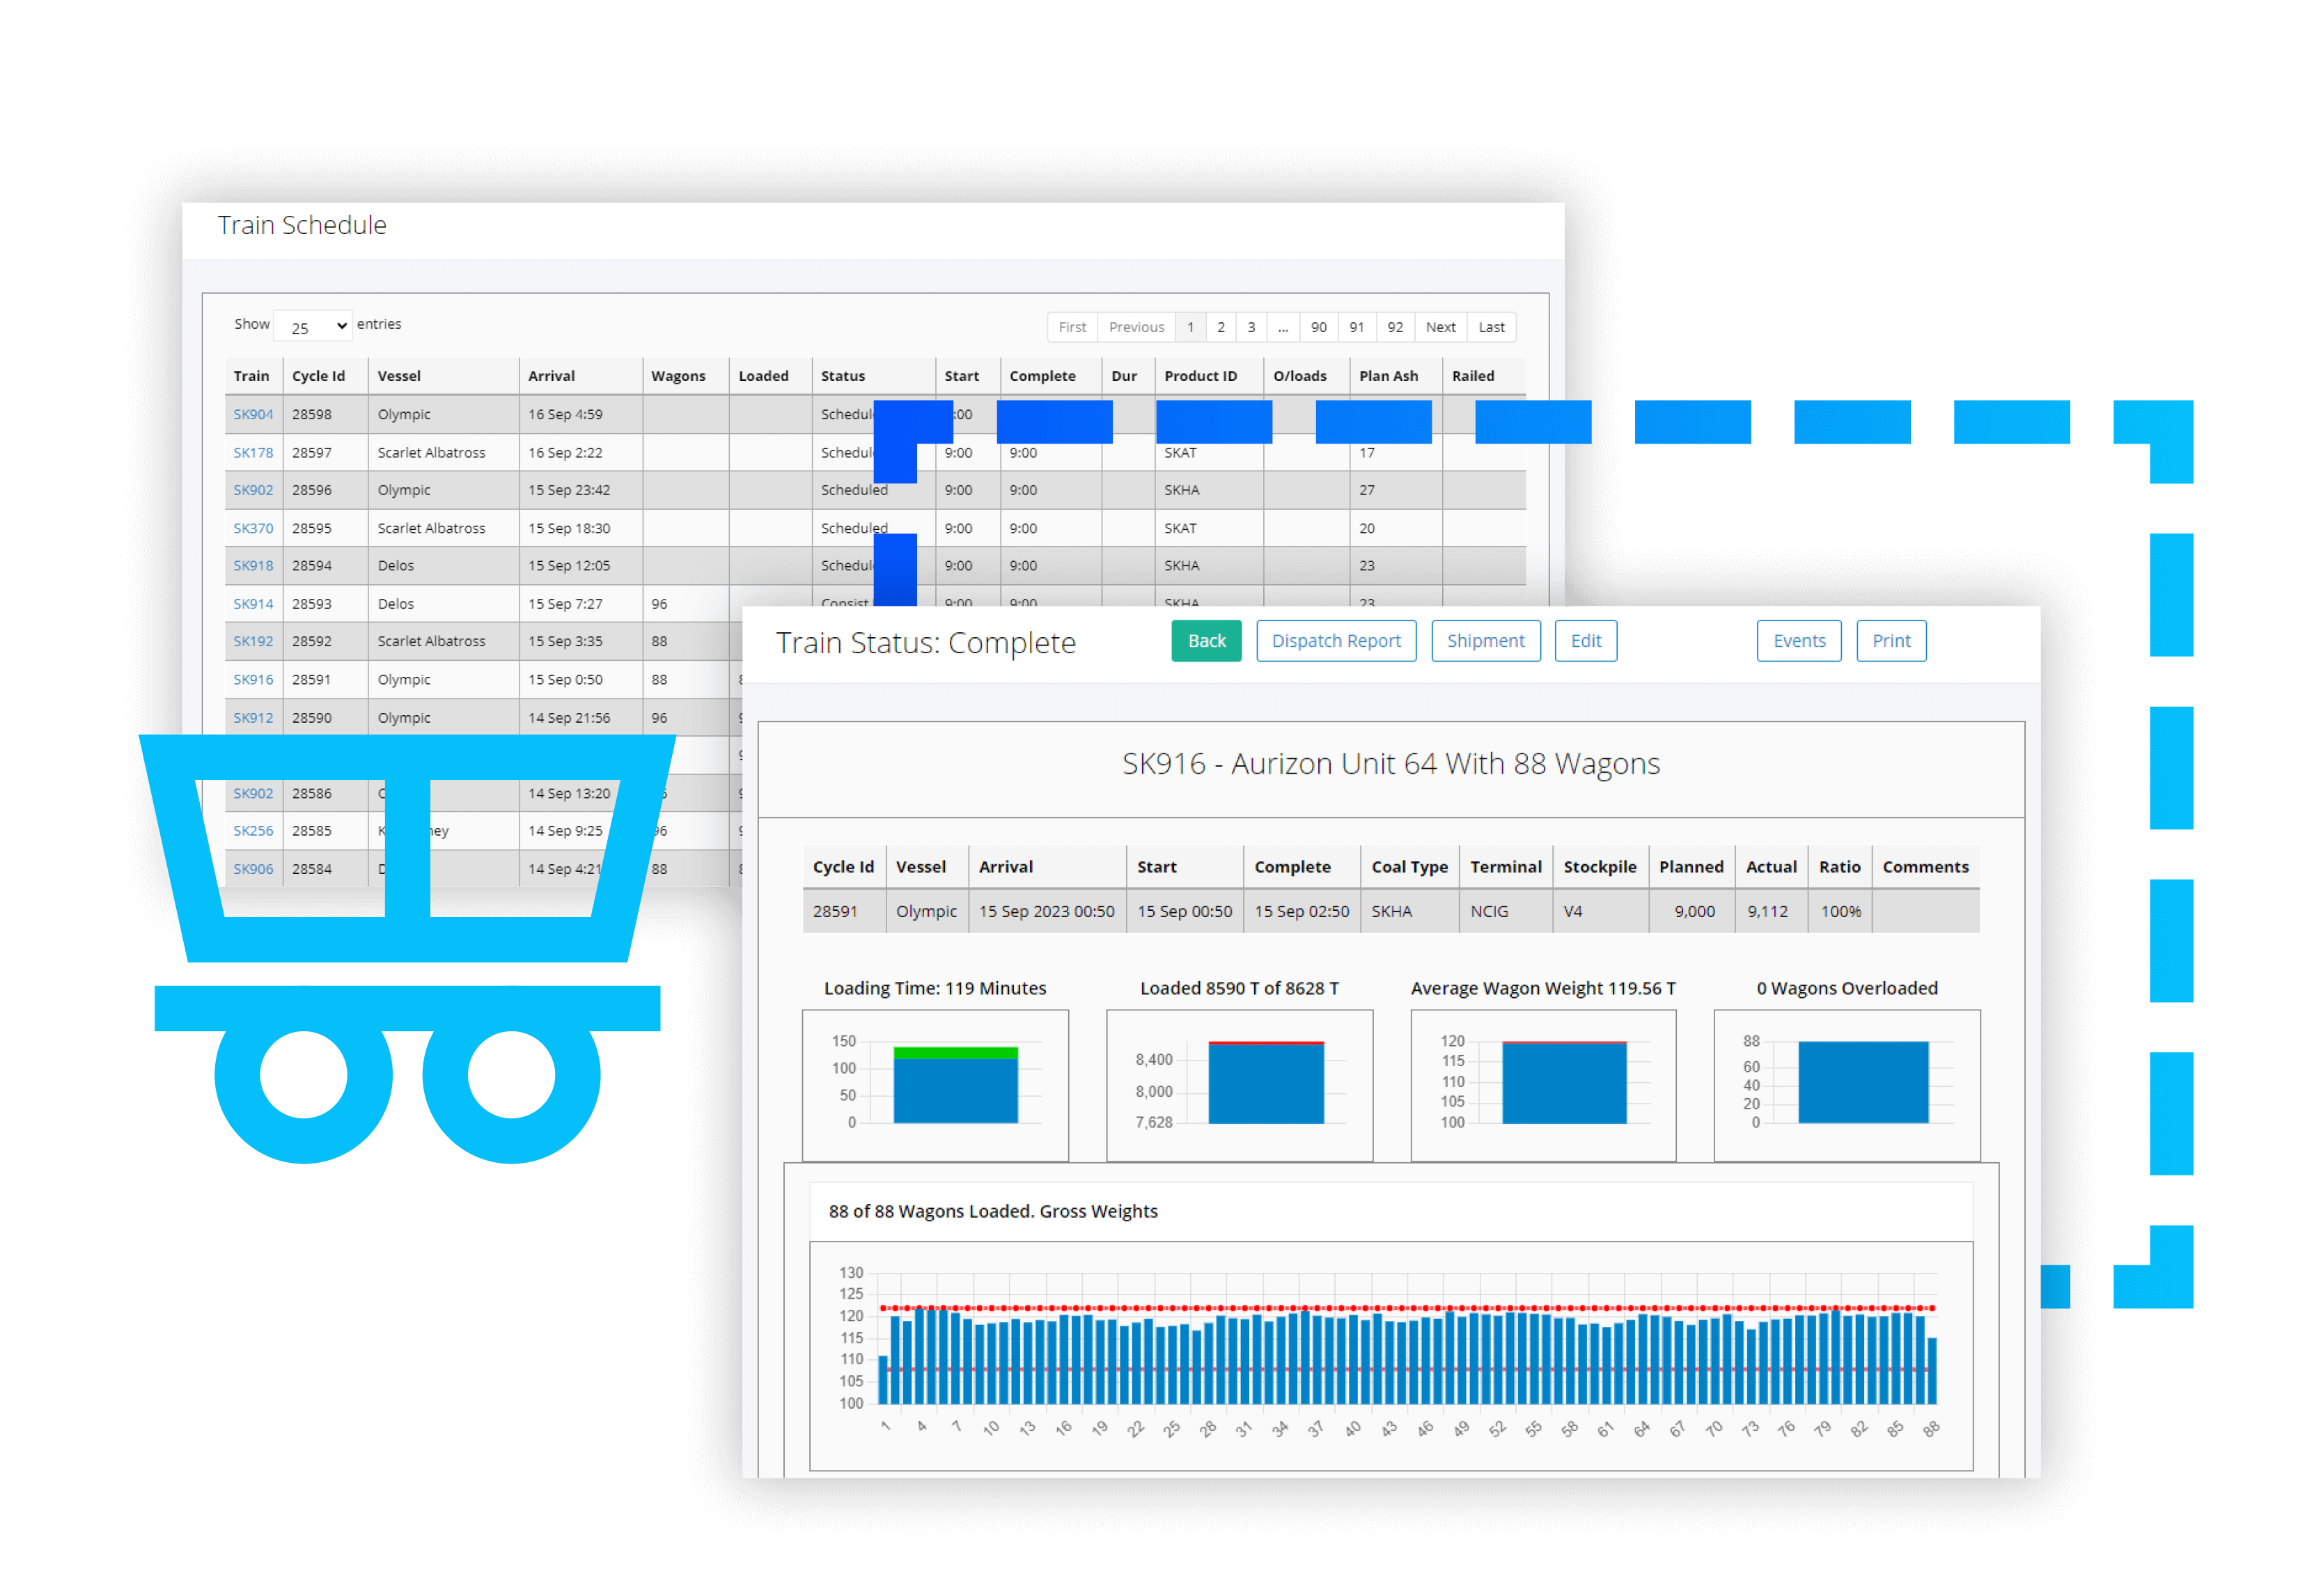Open train link SK914

click(x=253, y=604)
